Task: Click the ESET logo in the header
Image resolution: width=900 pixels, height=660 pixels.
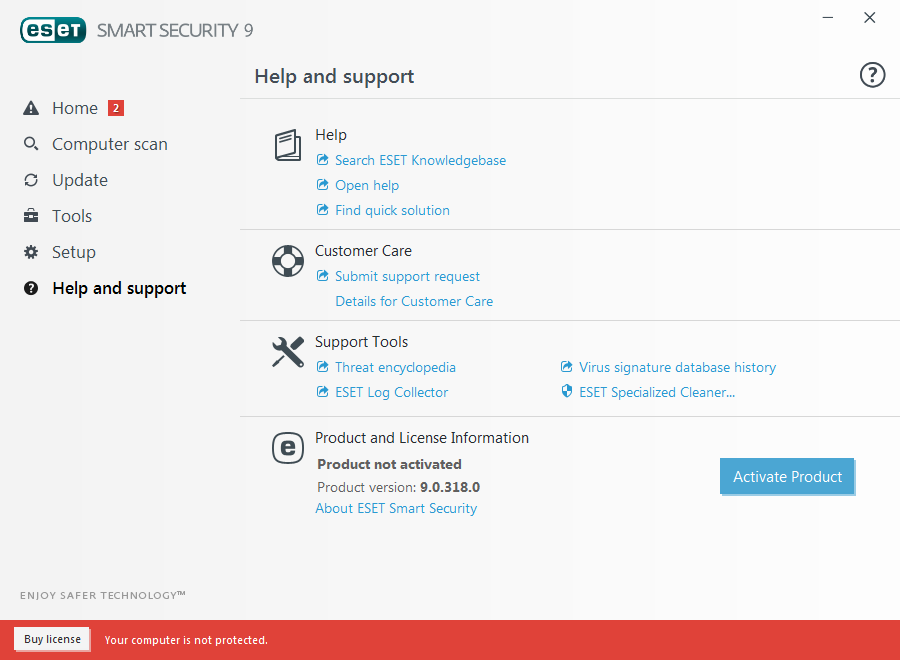Action: point(52,30)
